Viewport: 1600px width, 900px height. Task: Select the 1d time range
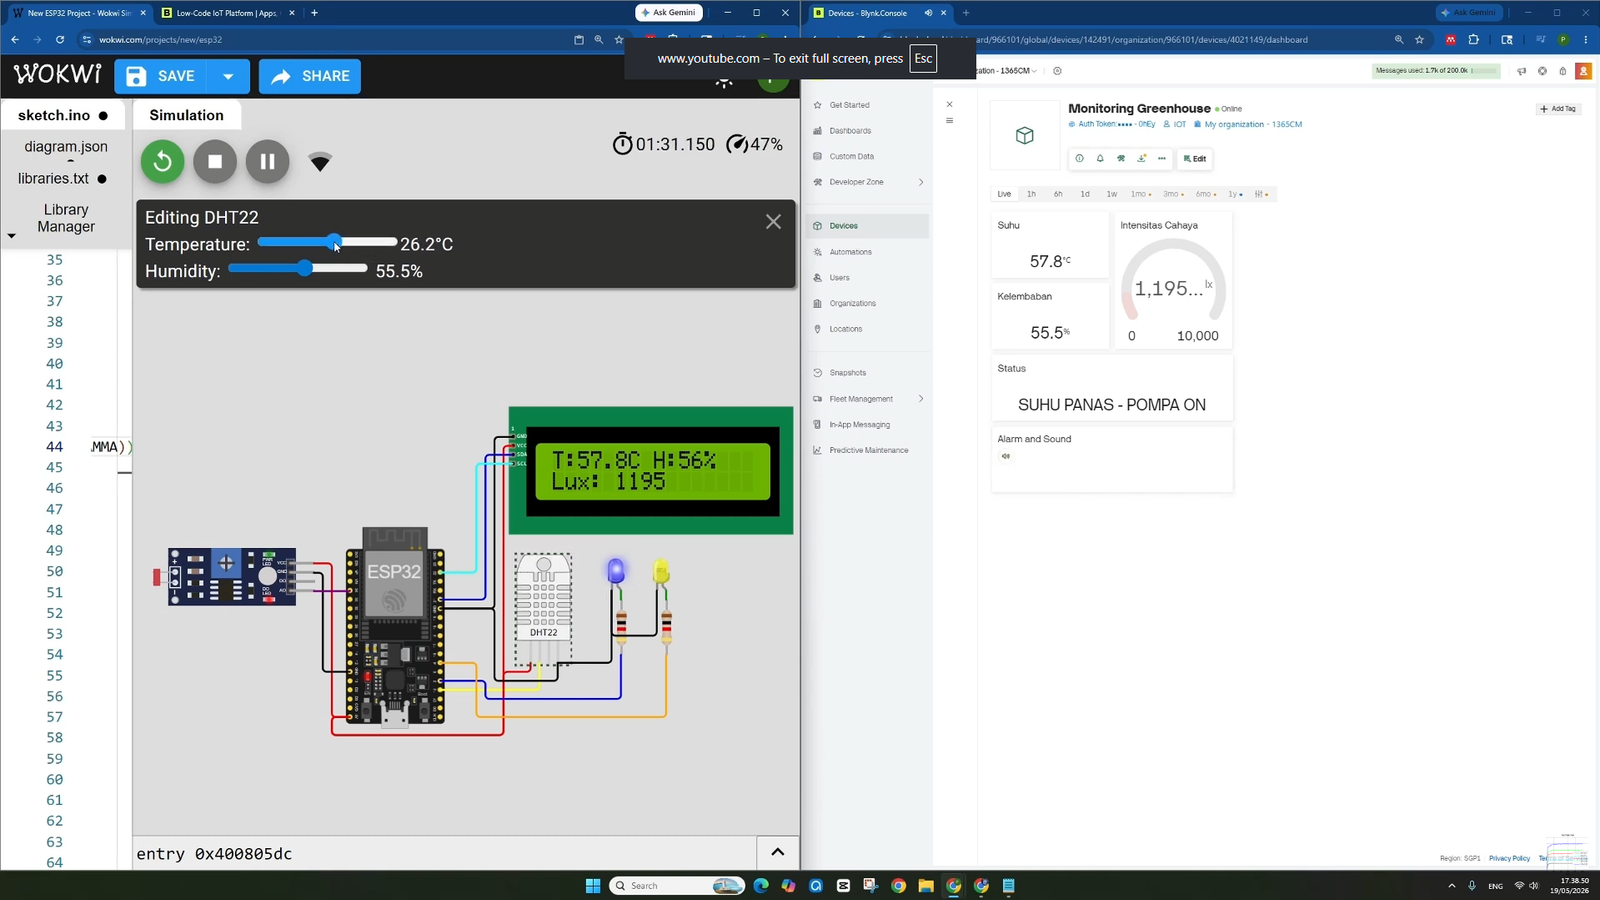point(1085,194)
